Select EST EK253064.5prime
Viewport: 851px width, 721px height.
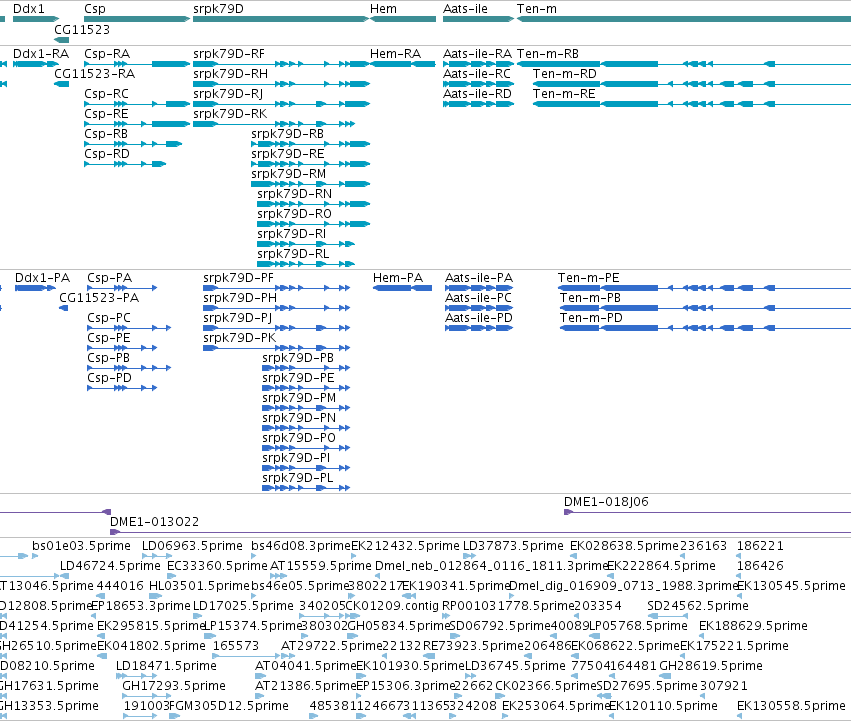tap(555, 706)
